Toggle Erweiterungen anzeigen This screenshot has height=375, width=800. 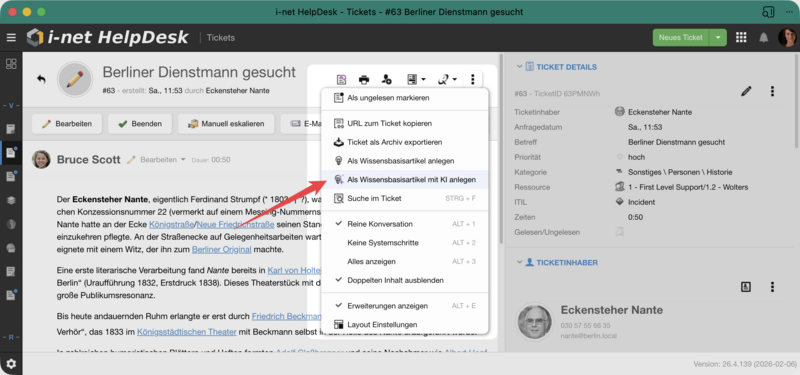pyautogui.click(x=405, y=306)
